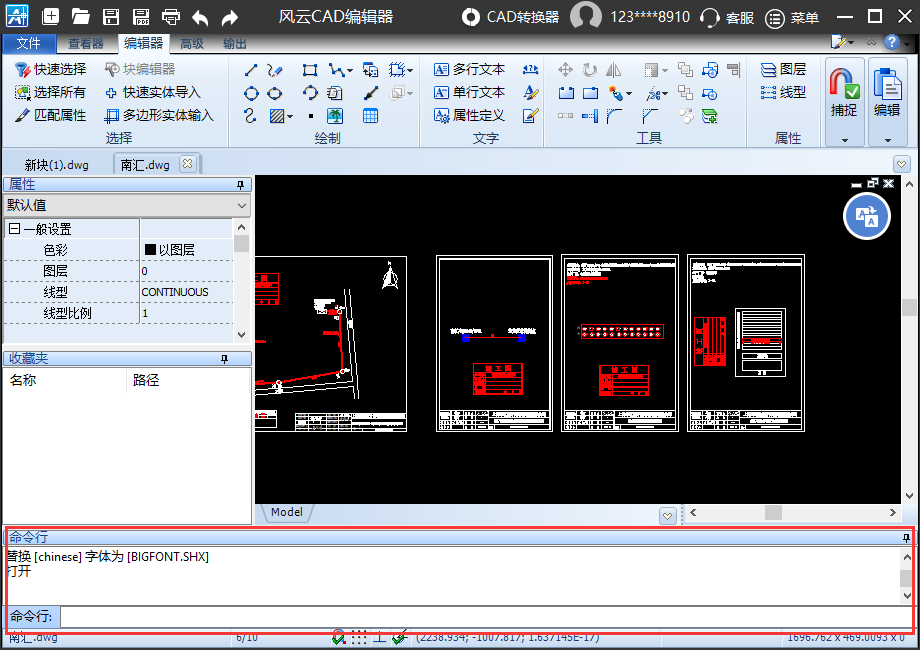Expand the polyline tool dropdown arrow
The height and width of the screenshot is (650, 920).
point(350,71)
